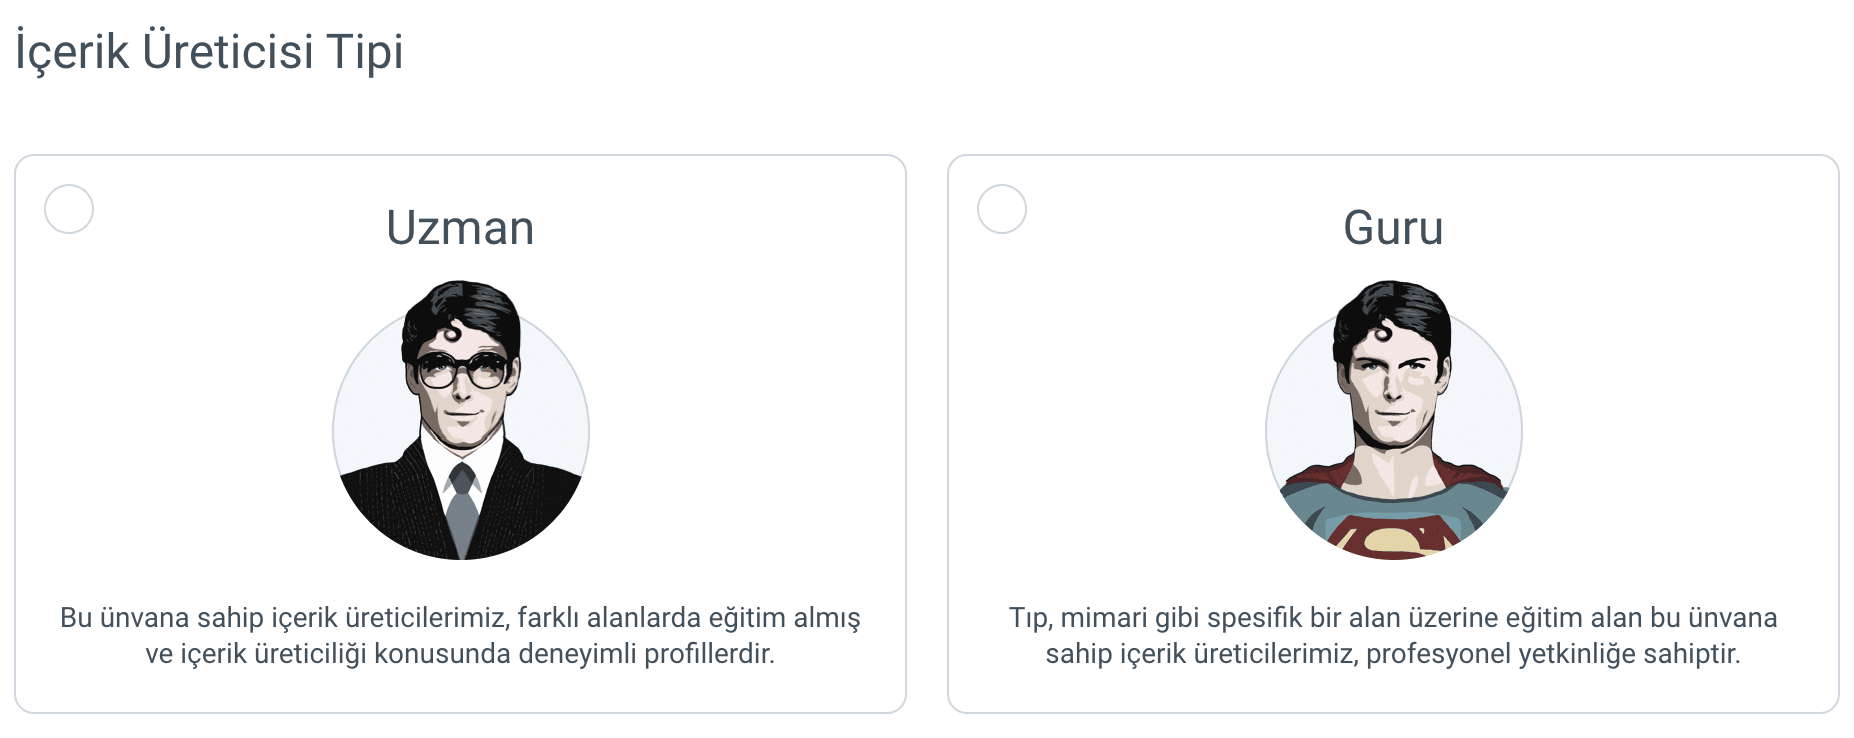The image size is (1854, 738).
Task: Click the "İçerik Üreticisi Tipi" heading
Action: point(209,52)
